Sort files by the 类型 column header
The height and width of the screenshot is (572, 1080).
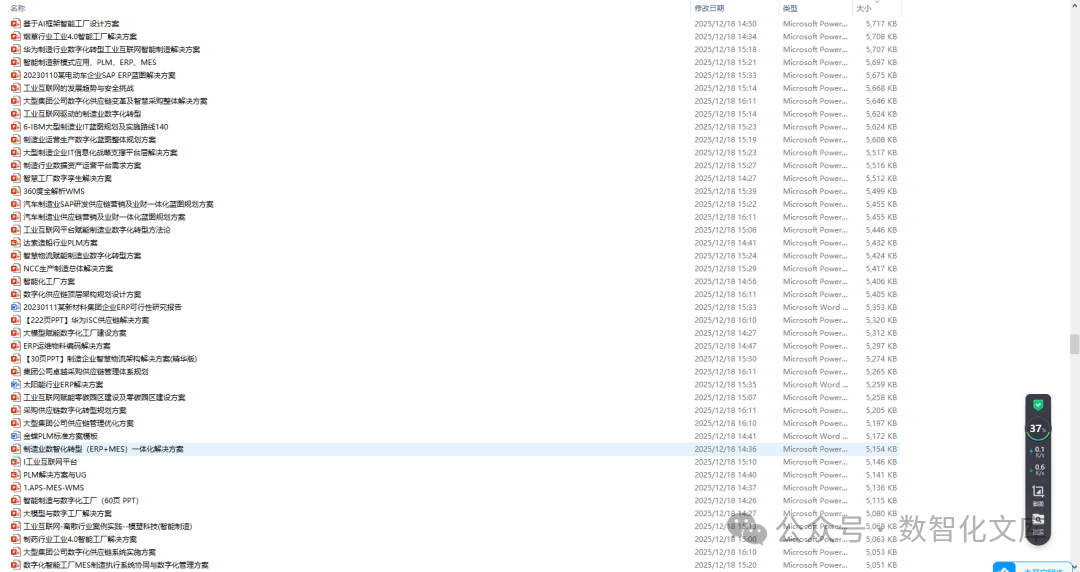click(x=790, y=8)
